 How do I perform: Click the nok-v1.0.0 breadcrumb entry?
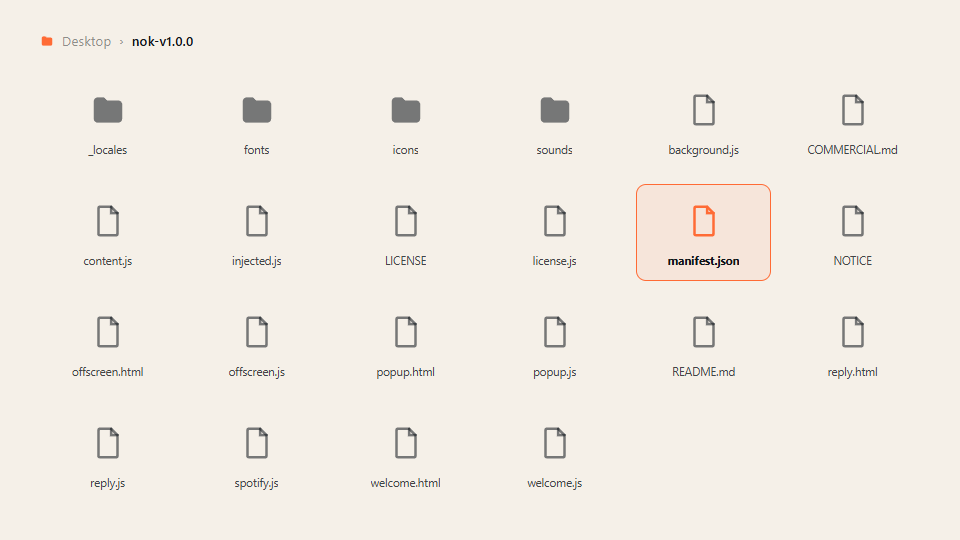[163, 42]
